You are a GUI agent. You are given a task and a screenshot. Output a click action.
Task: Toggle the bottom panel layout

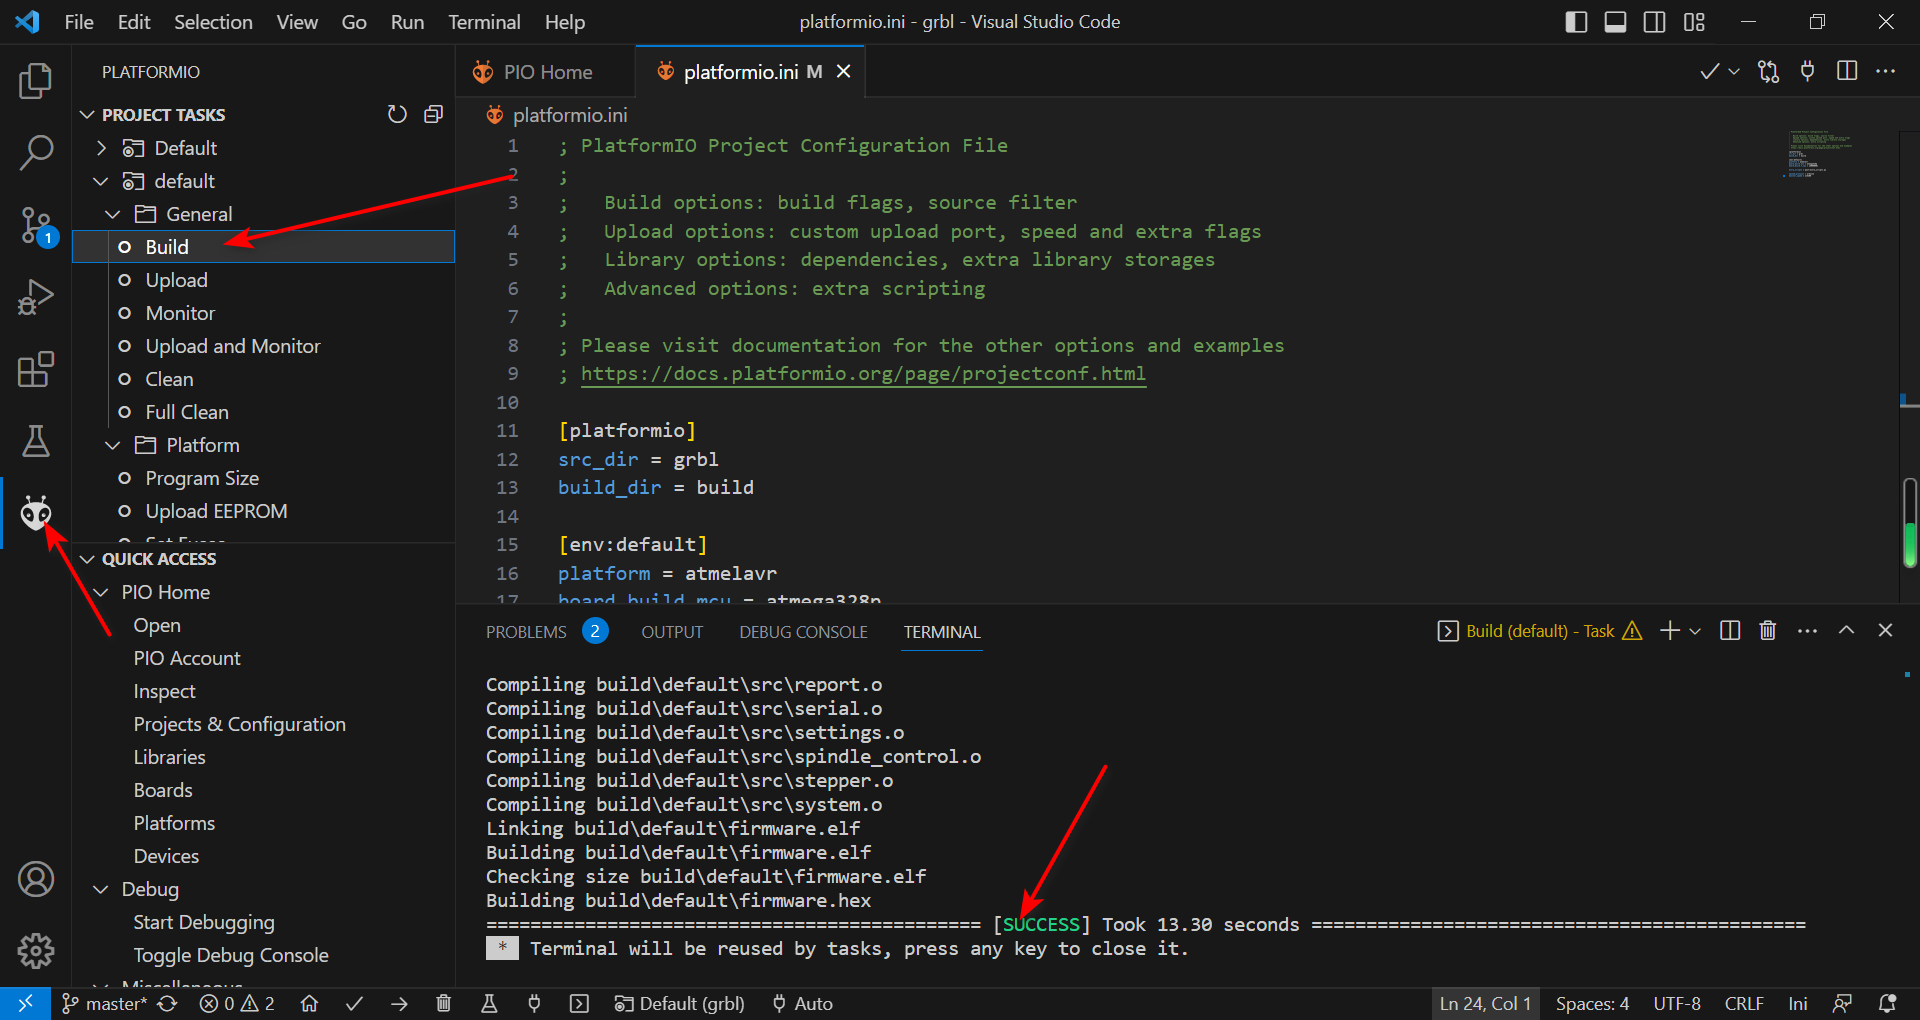pos(1615,22)
